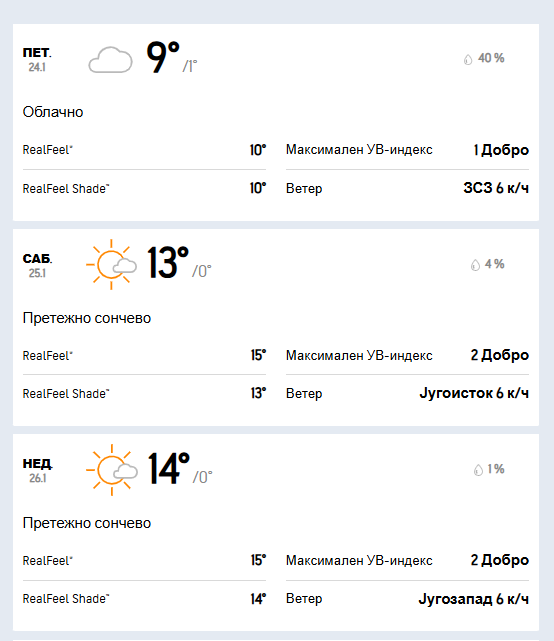Screen dimensions: 554x641
Task: Click the 9° high temperature for Friday
Action: 163,57
